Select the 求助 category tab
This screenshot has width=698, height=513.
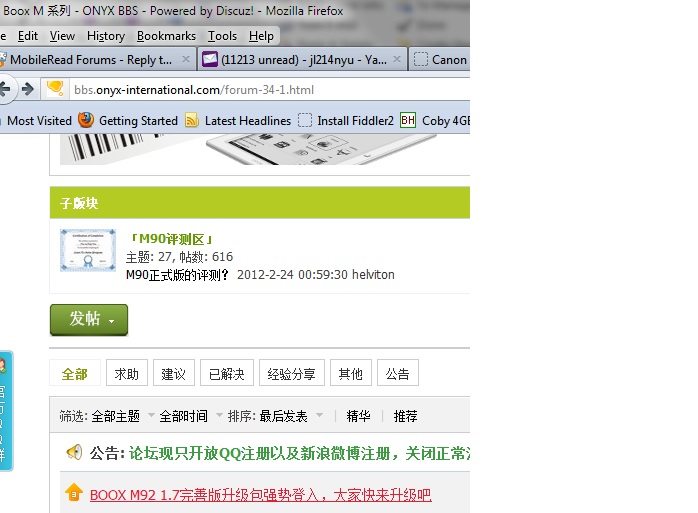coord(127,374)
